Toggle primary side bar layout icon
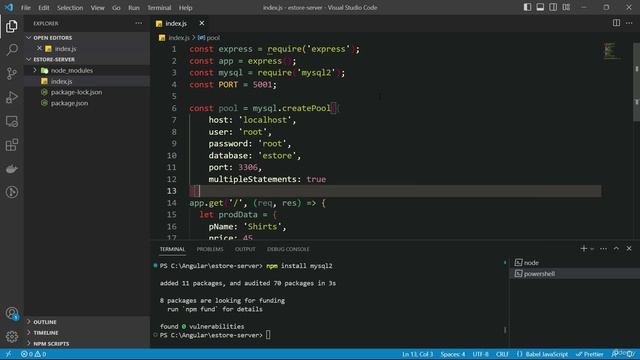Image resolution: width=640 pixels, height=360 pixels. [x=527, y=7]
